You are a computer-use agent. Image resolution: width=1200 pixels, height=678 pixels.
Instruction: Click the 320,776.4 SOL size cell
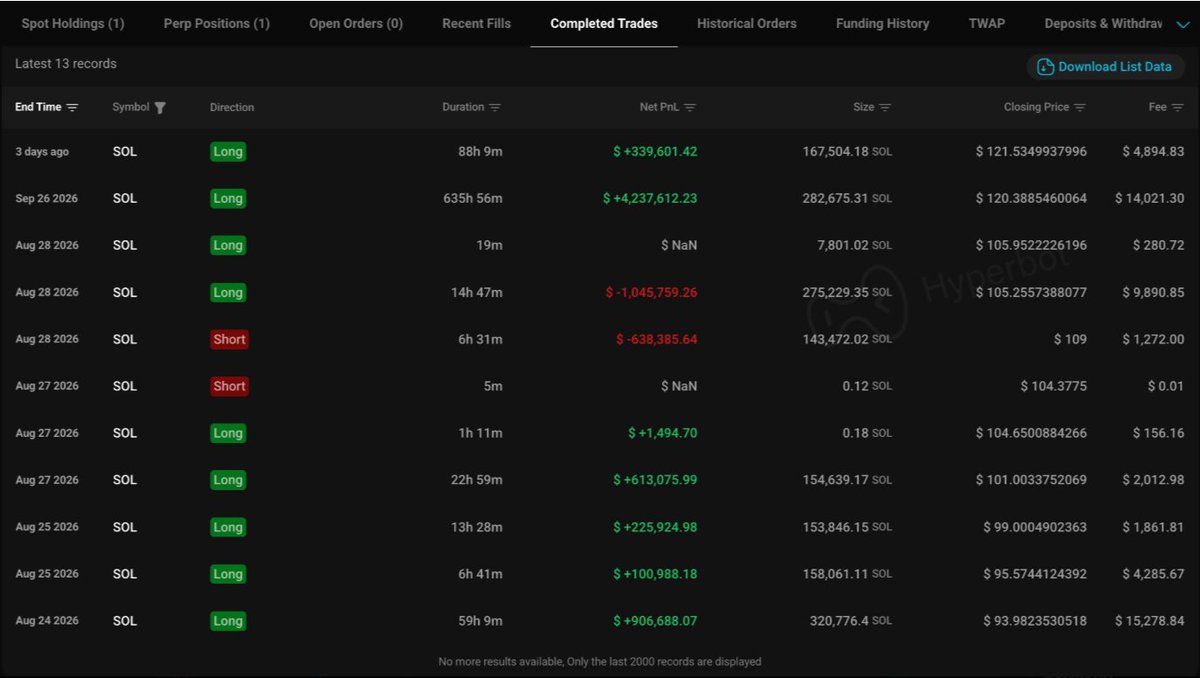point(851,621)
